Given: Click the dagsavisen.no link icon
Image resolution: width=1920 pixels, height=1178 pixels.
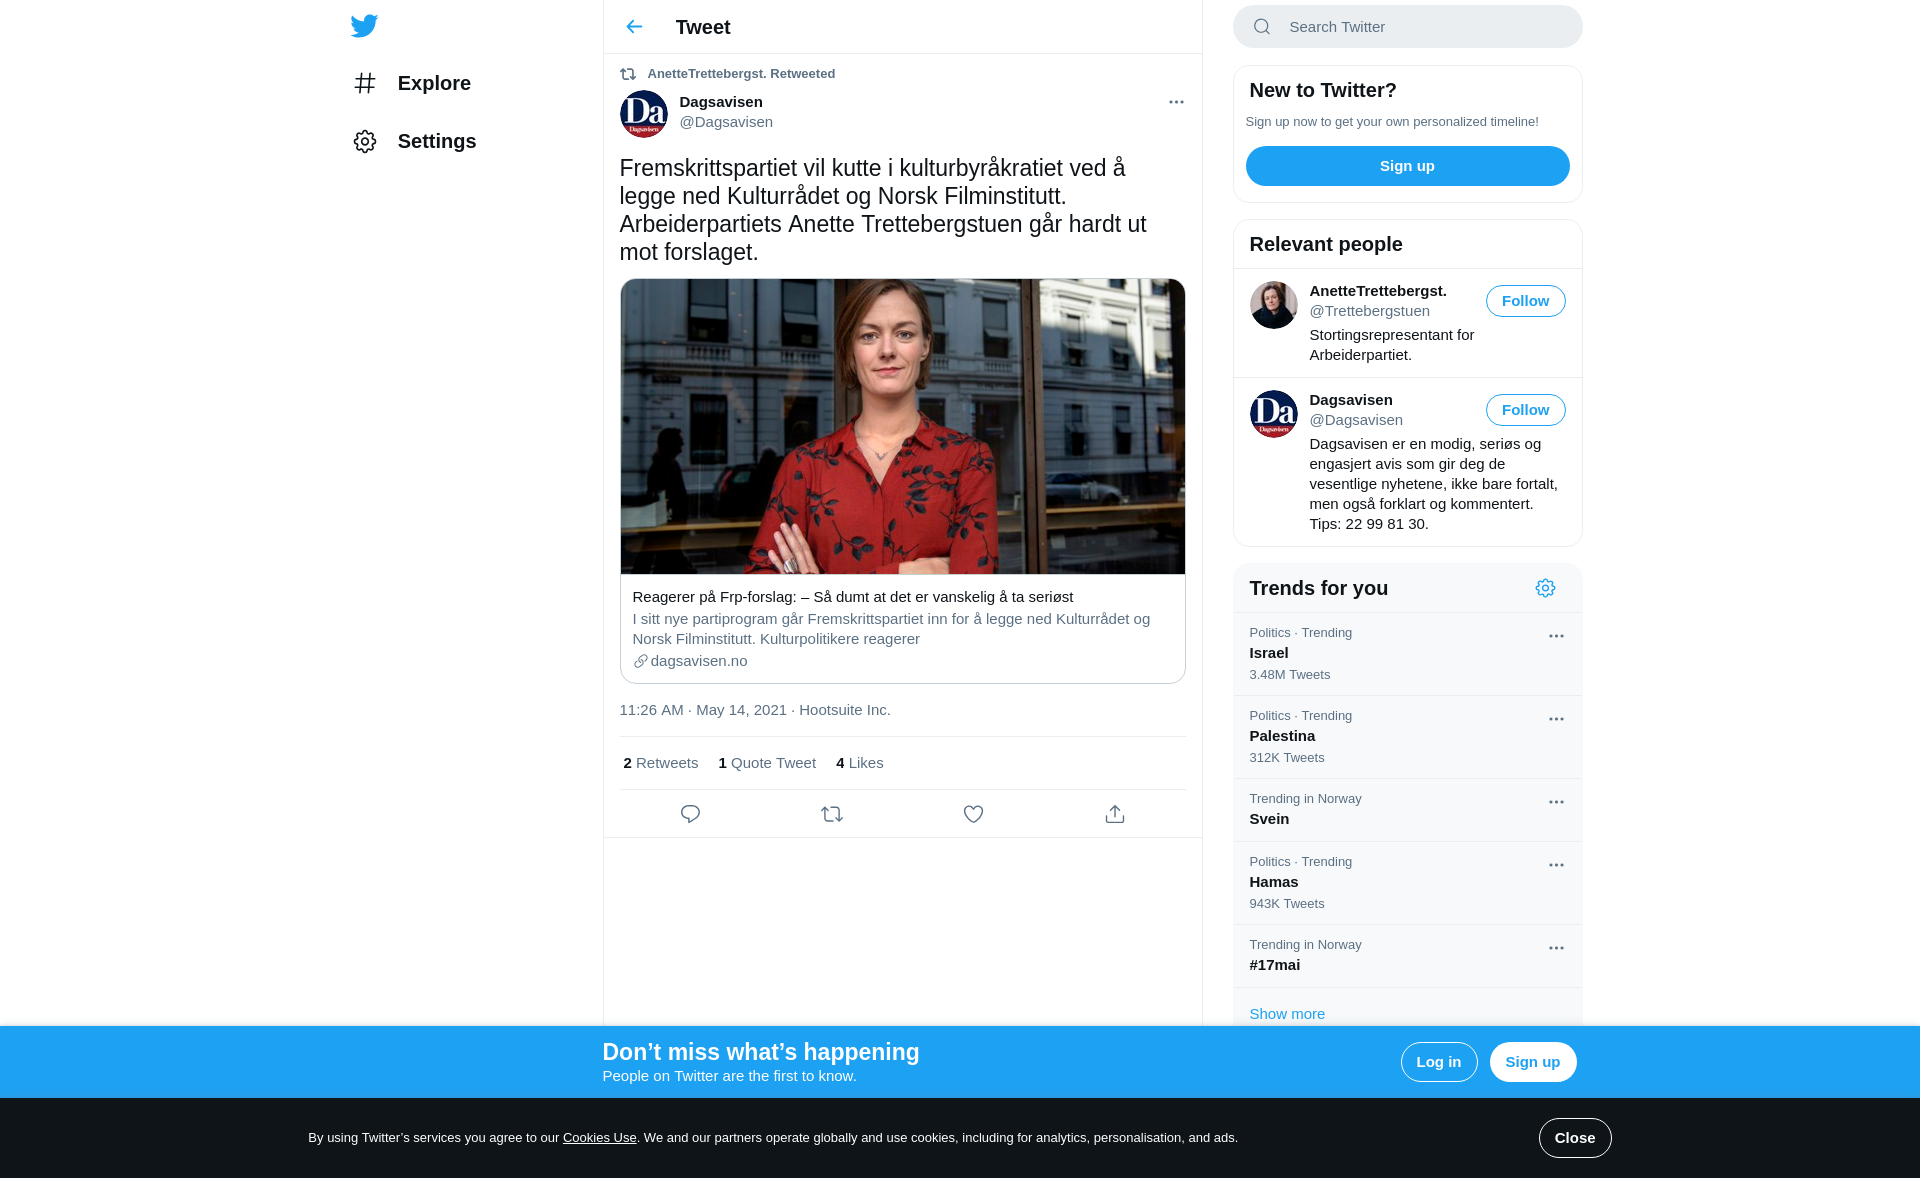Looking at the screenshot, I should coord(640,661).
